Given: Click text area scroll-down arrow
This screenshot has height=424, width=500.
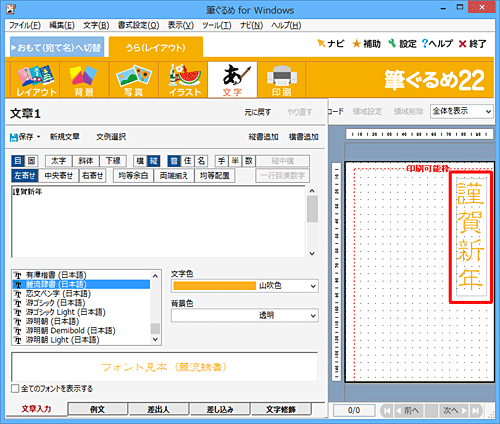Looking at the screenshot, I should tap(312, 253).
